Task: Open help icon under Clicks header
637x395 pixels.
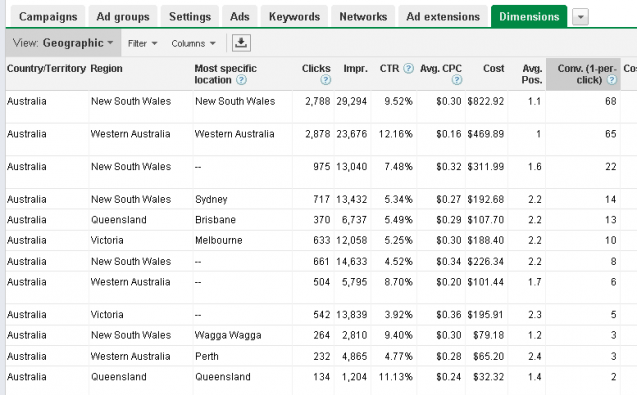Action: (325, 80)
